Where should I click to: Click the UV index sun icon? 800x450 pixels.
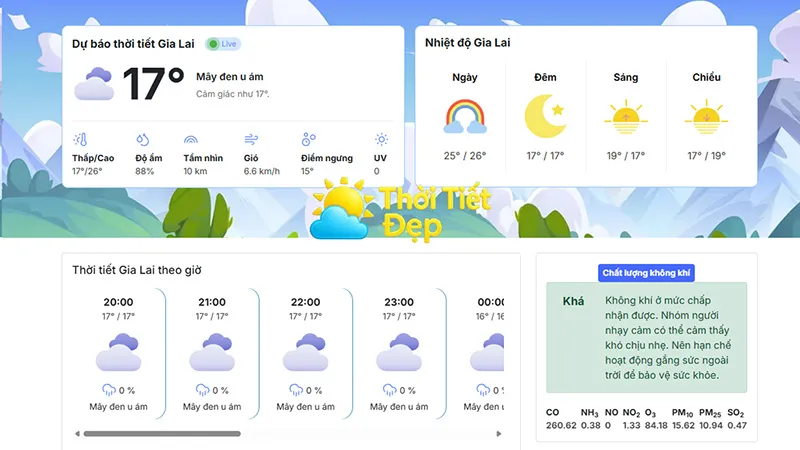pos(381,140)
